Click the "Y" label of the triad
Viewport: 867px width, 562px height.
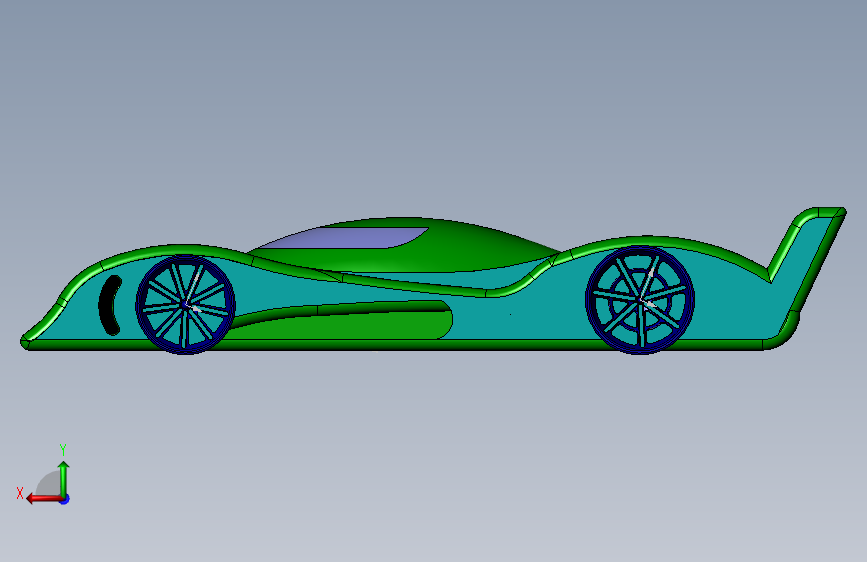click(63, 450)
